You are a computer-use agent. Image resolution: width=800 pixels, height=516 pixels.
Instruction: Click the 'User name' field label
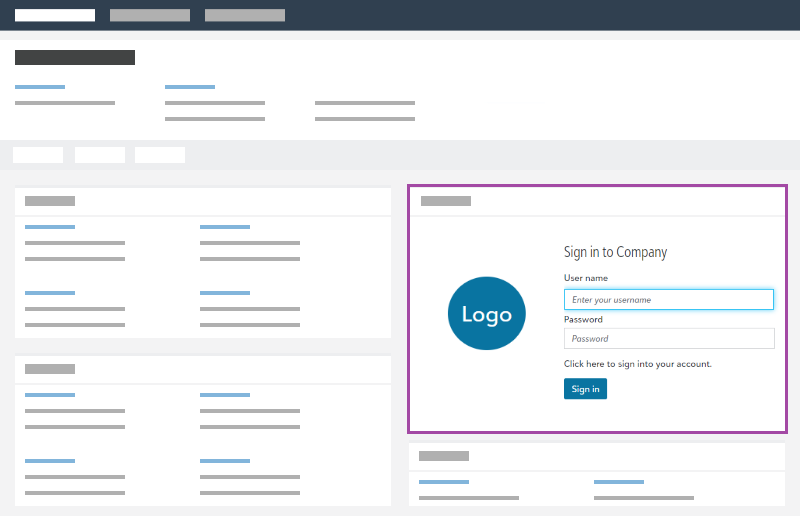pyautogui.click(x=585, y=278)
